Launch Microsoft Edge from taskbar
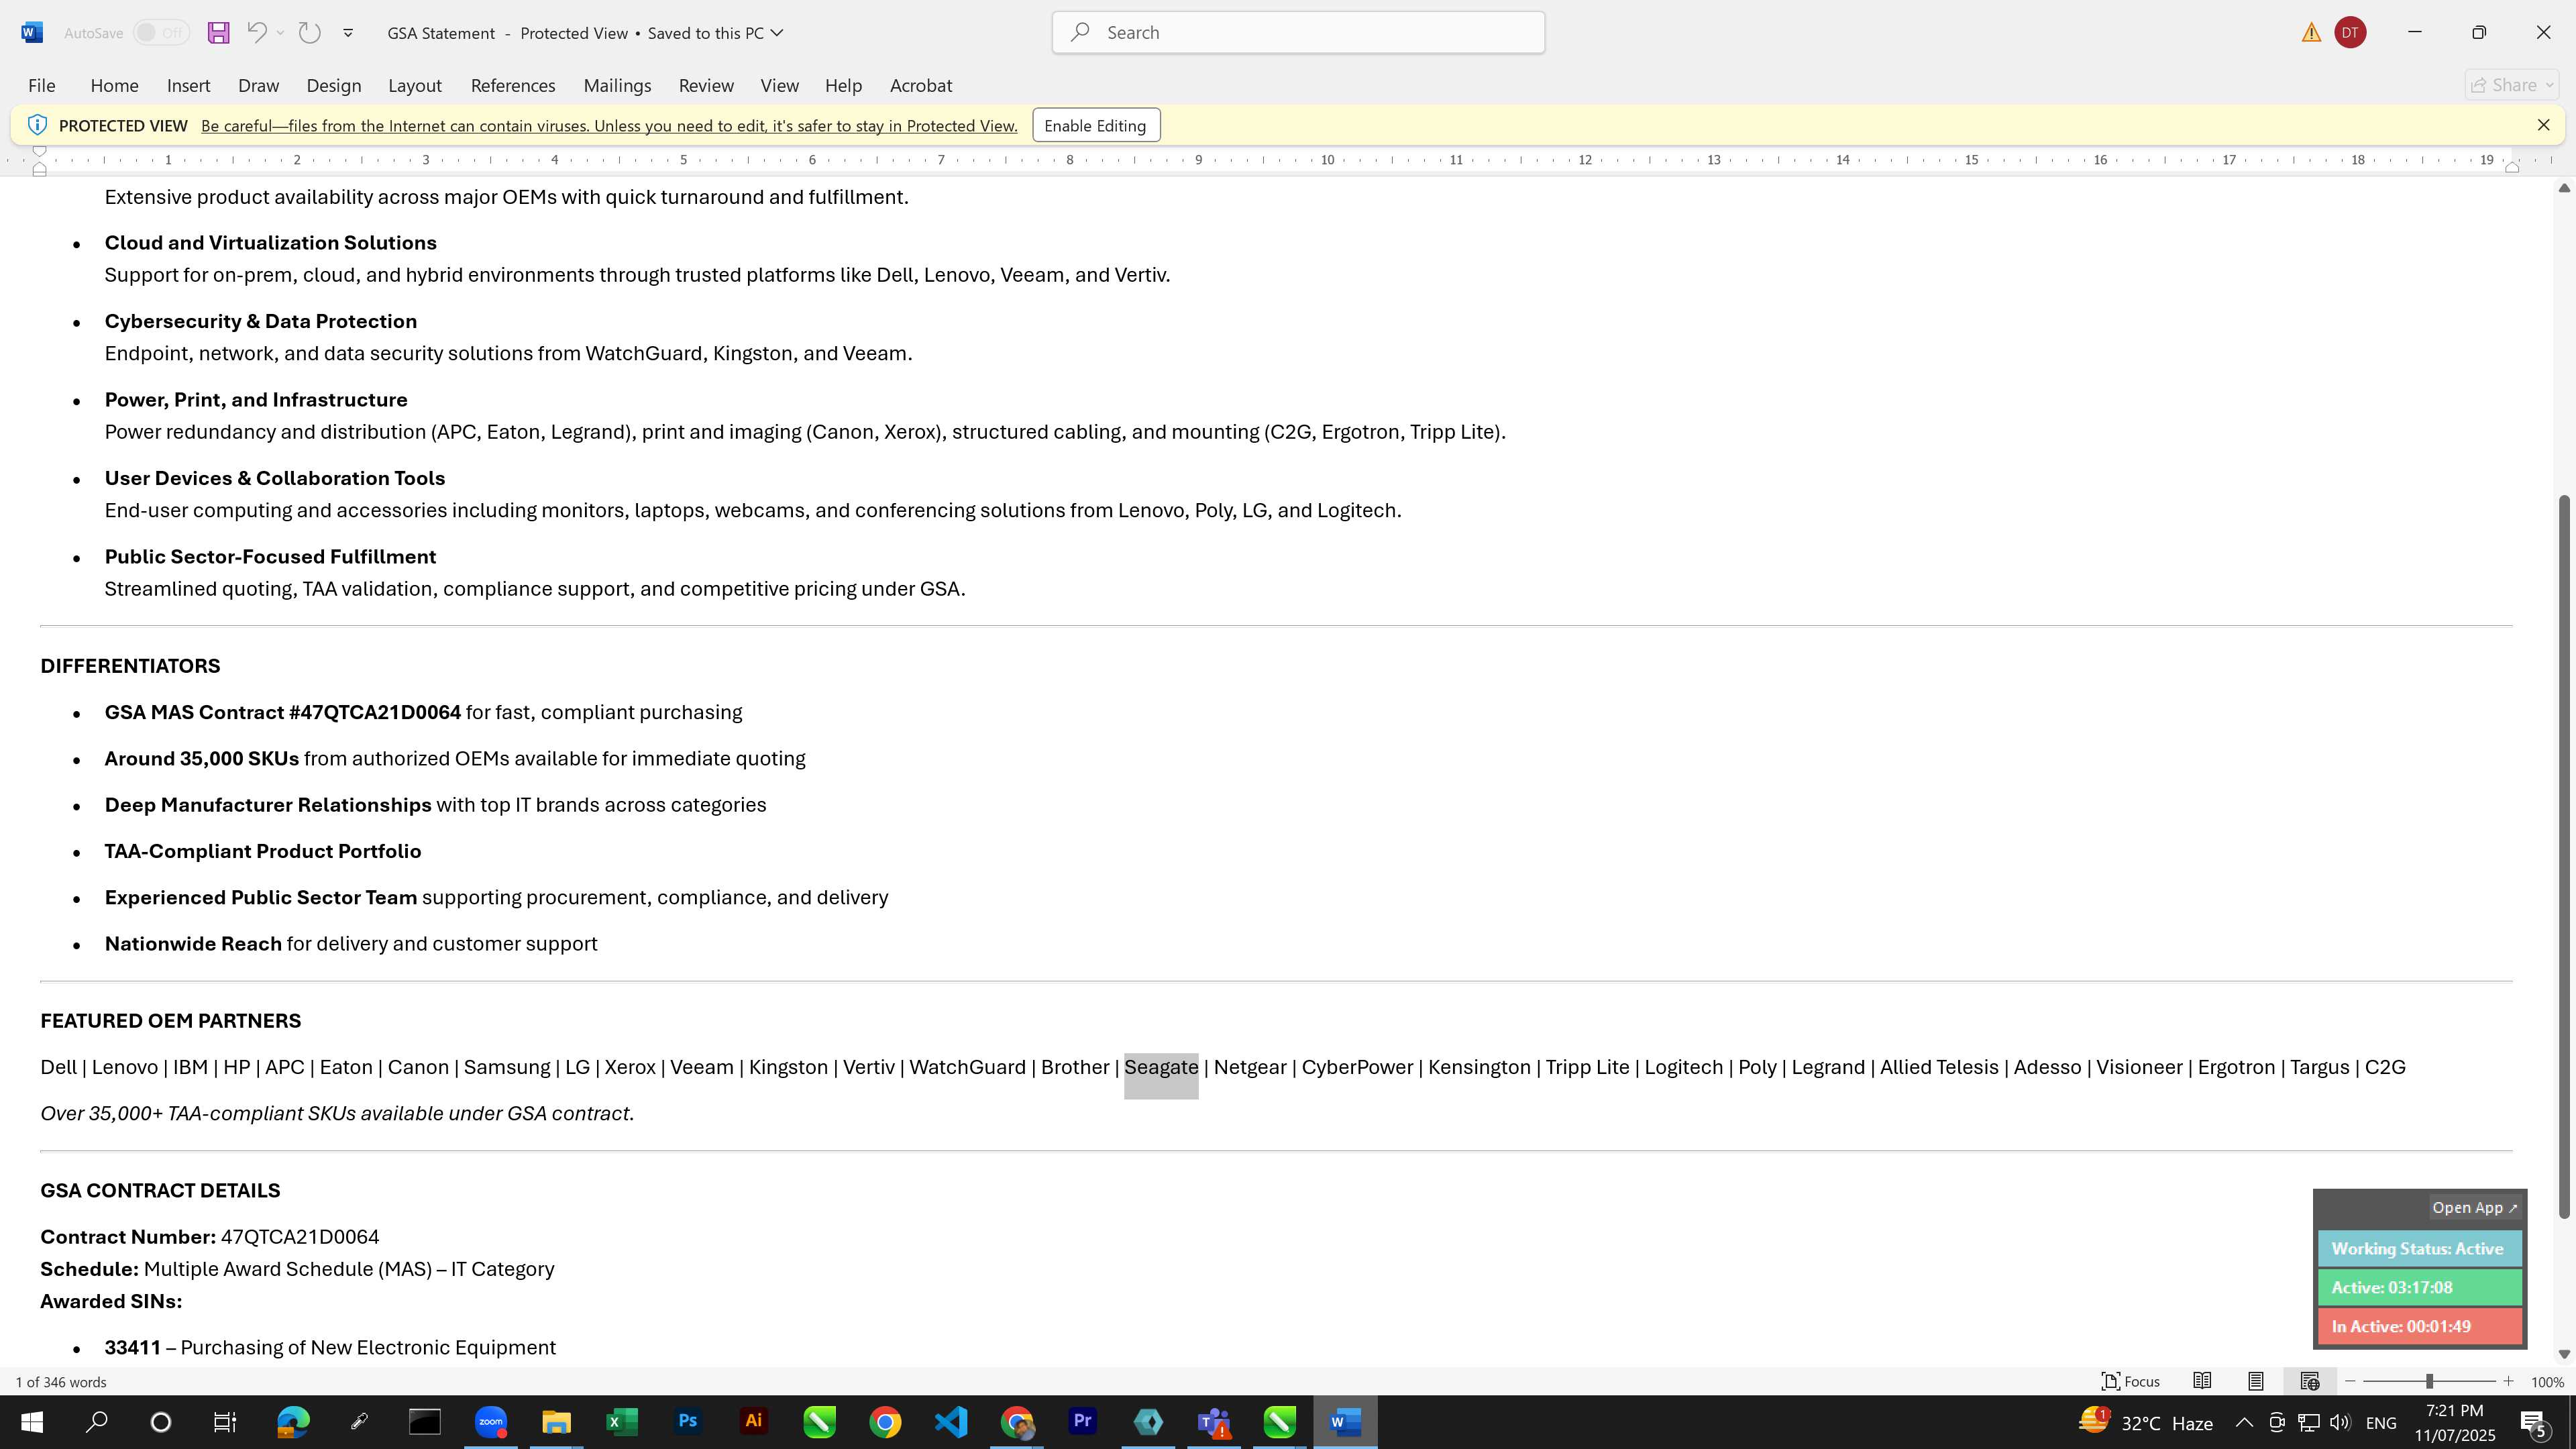2576x1449 pixels. (293, 1422)
